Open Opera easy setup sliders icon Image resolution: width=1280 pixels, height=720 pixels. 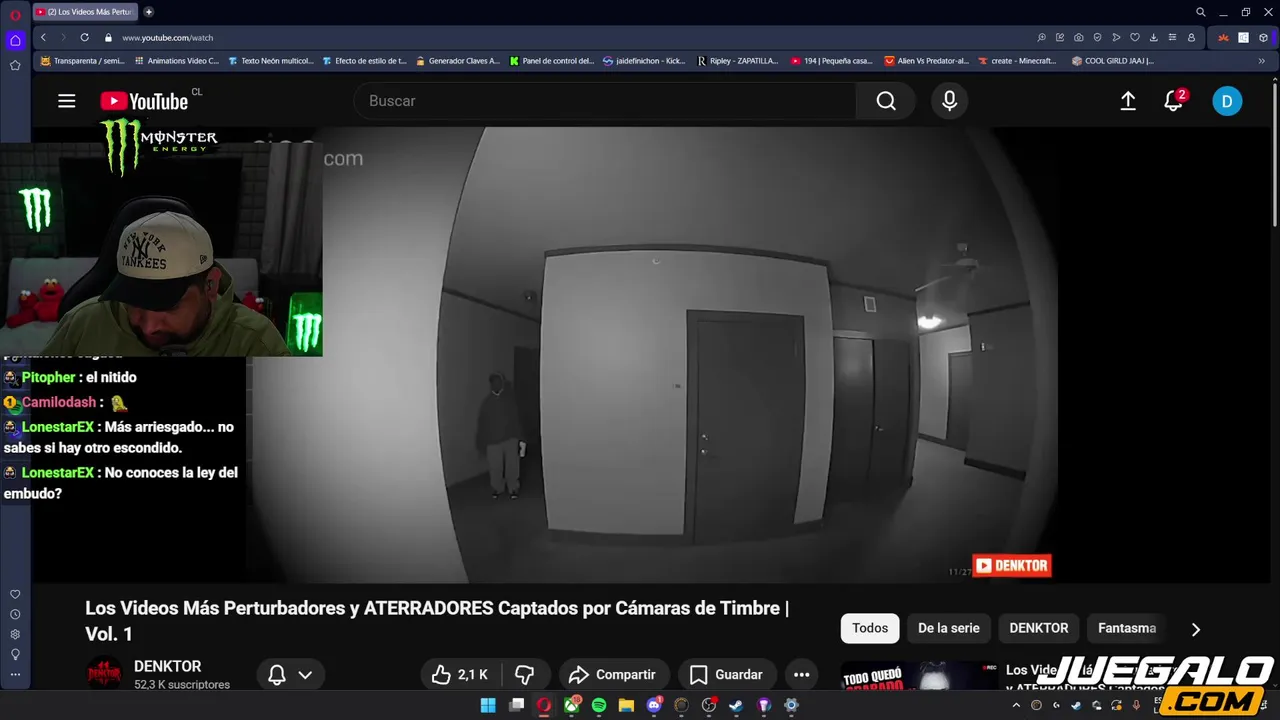pyautogui.click(x=1172, y=37)
